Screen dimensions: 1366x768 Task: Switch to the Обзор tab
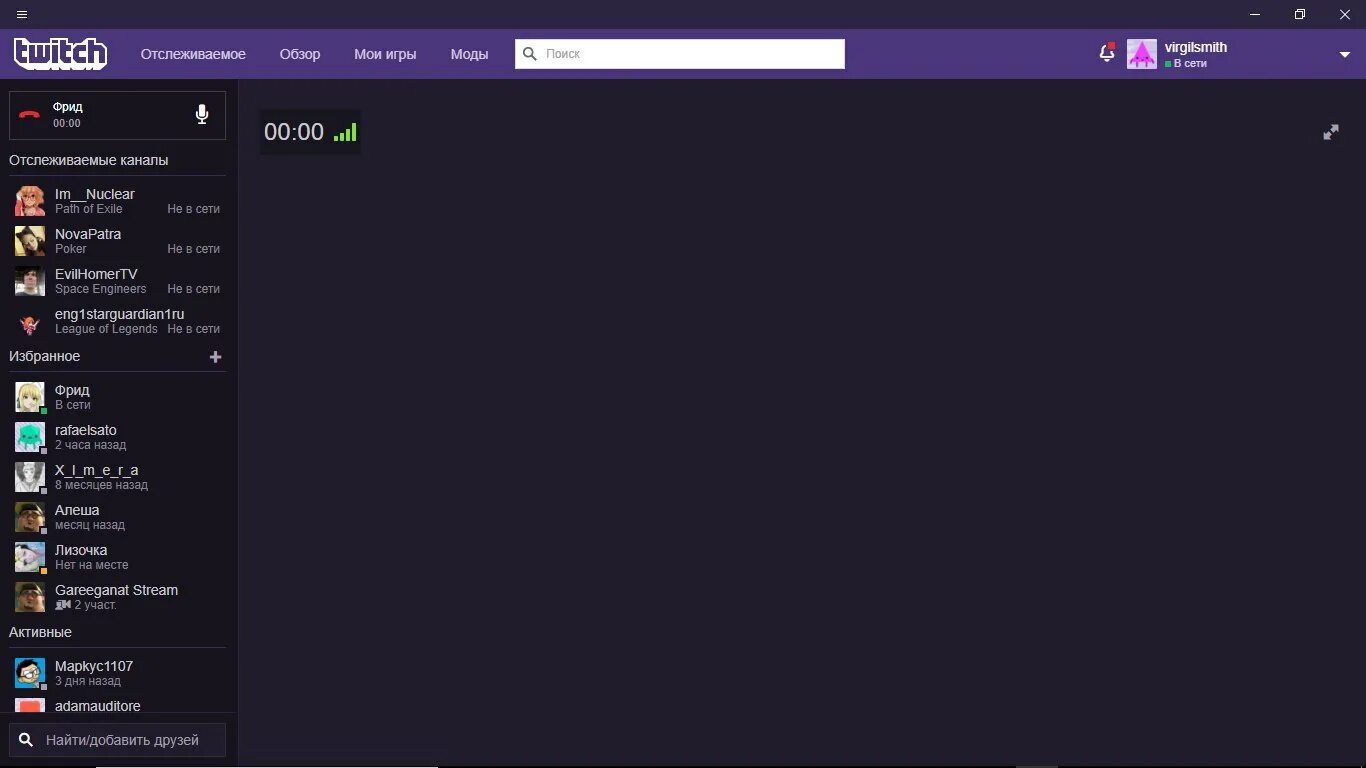[300, 54]
